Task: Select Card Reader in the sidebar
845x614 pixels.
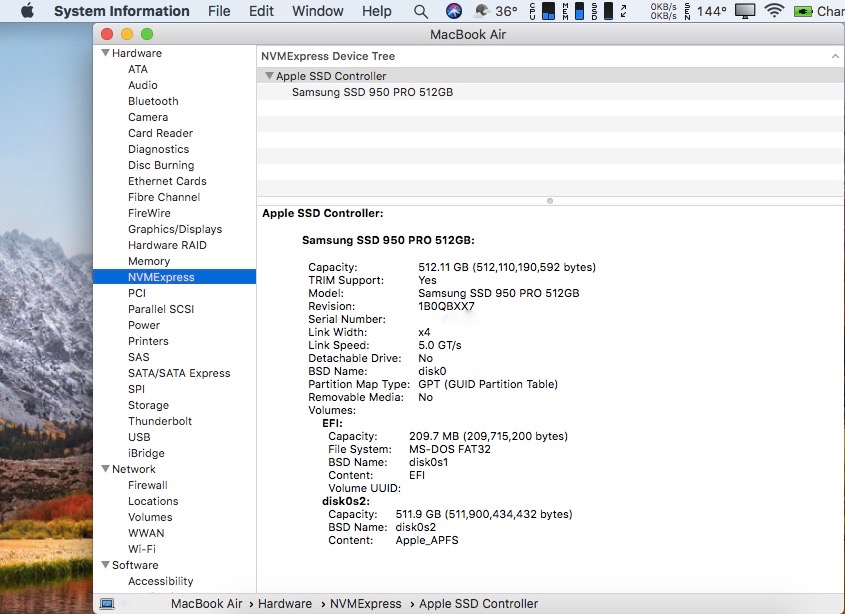Action: click(x=160, y=133)
